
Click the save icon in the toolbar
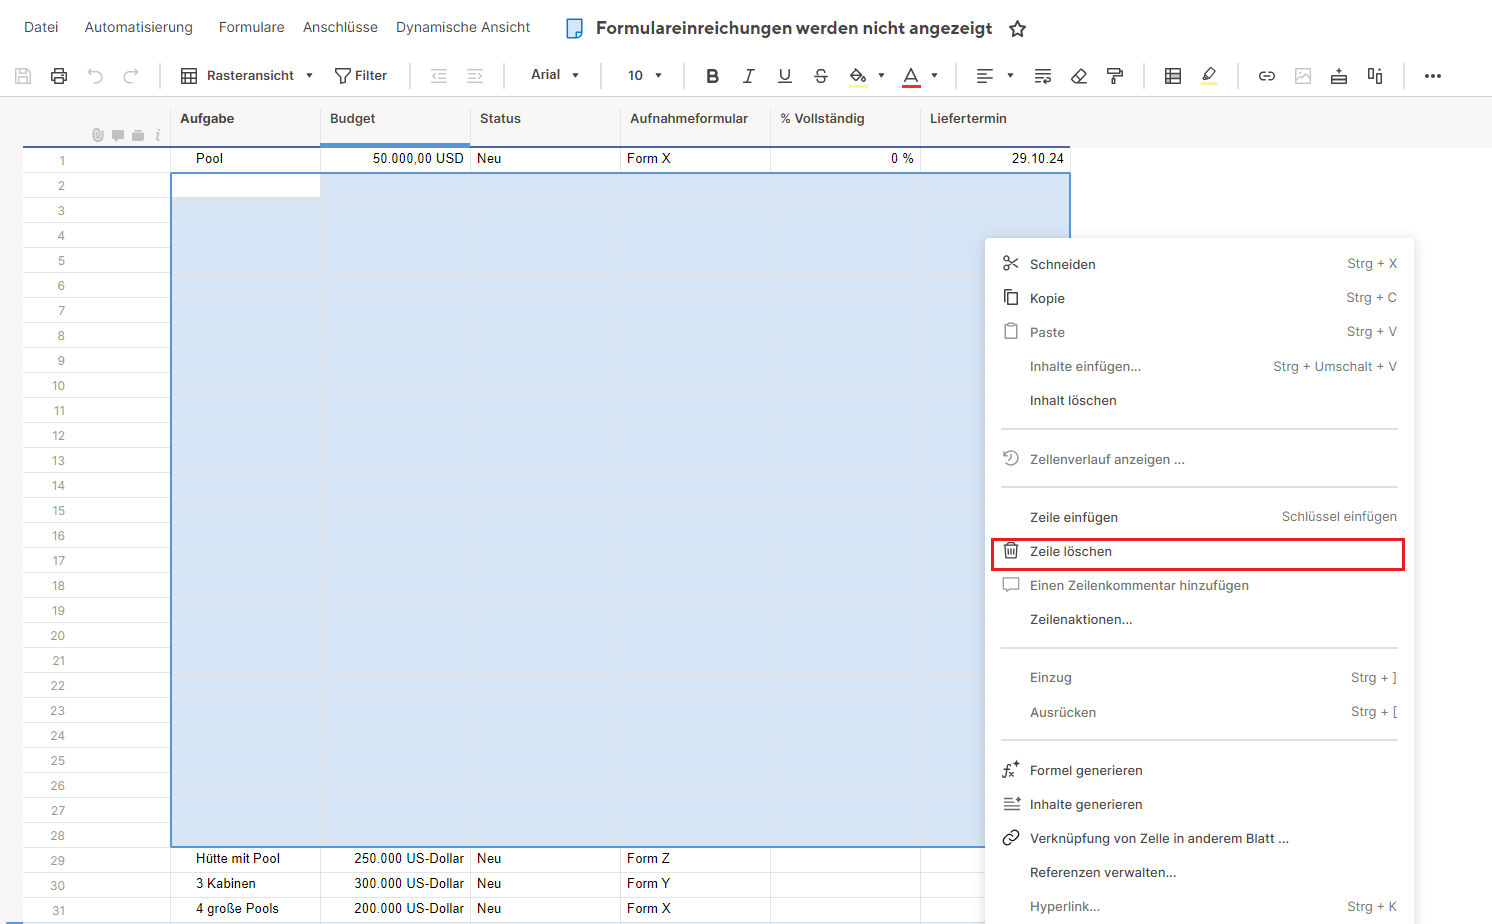coord(23,76)
